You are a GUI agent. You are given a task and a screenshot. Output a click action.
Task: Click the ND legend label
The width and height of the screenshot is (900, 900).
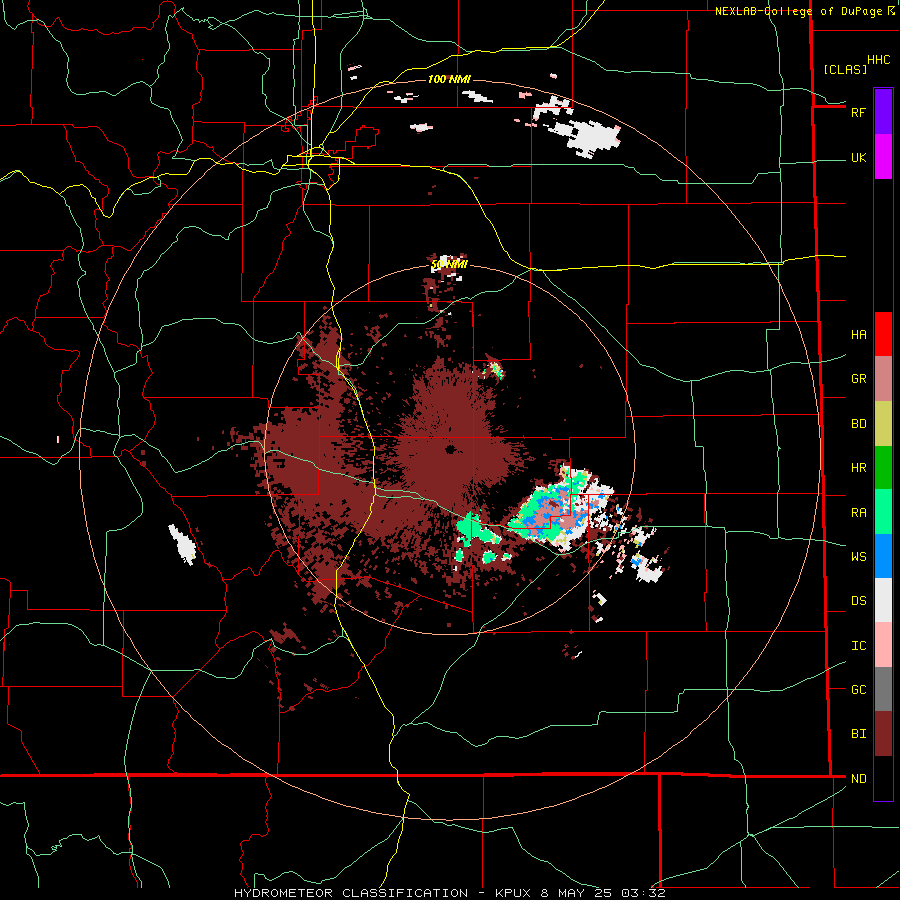point(858,779)
